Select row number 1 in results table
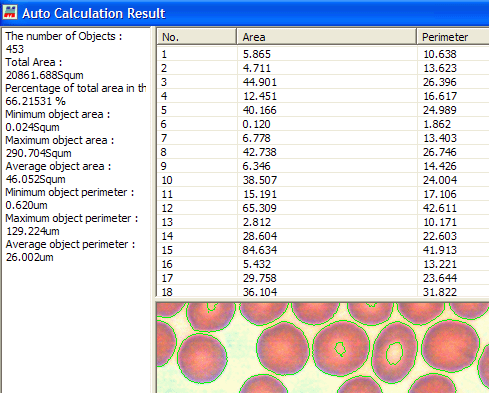 (x=323, y=54)
